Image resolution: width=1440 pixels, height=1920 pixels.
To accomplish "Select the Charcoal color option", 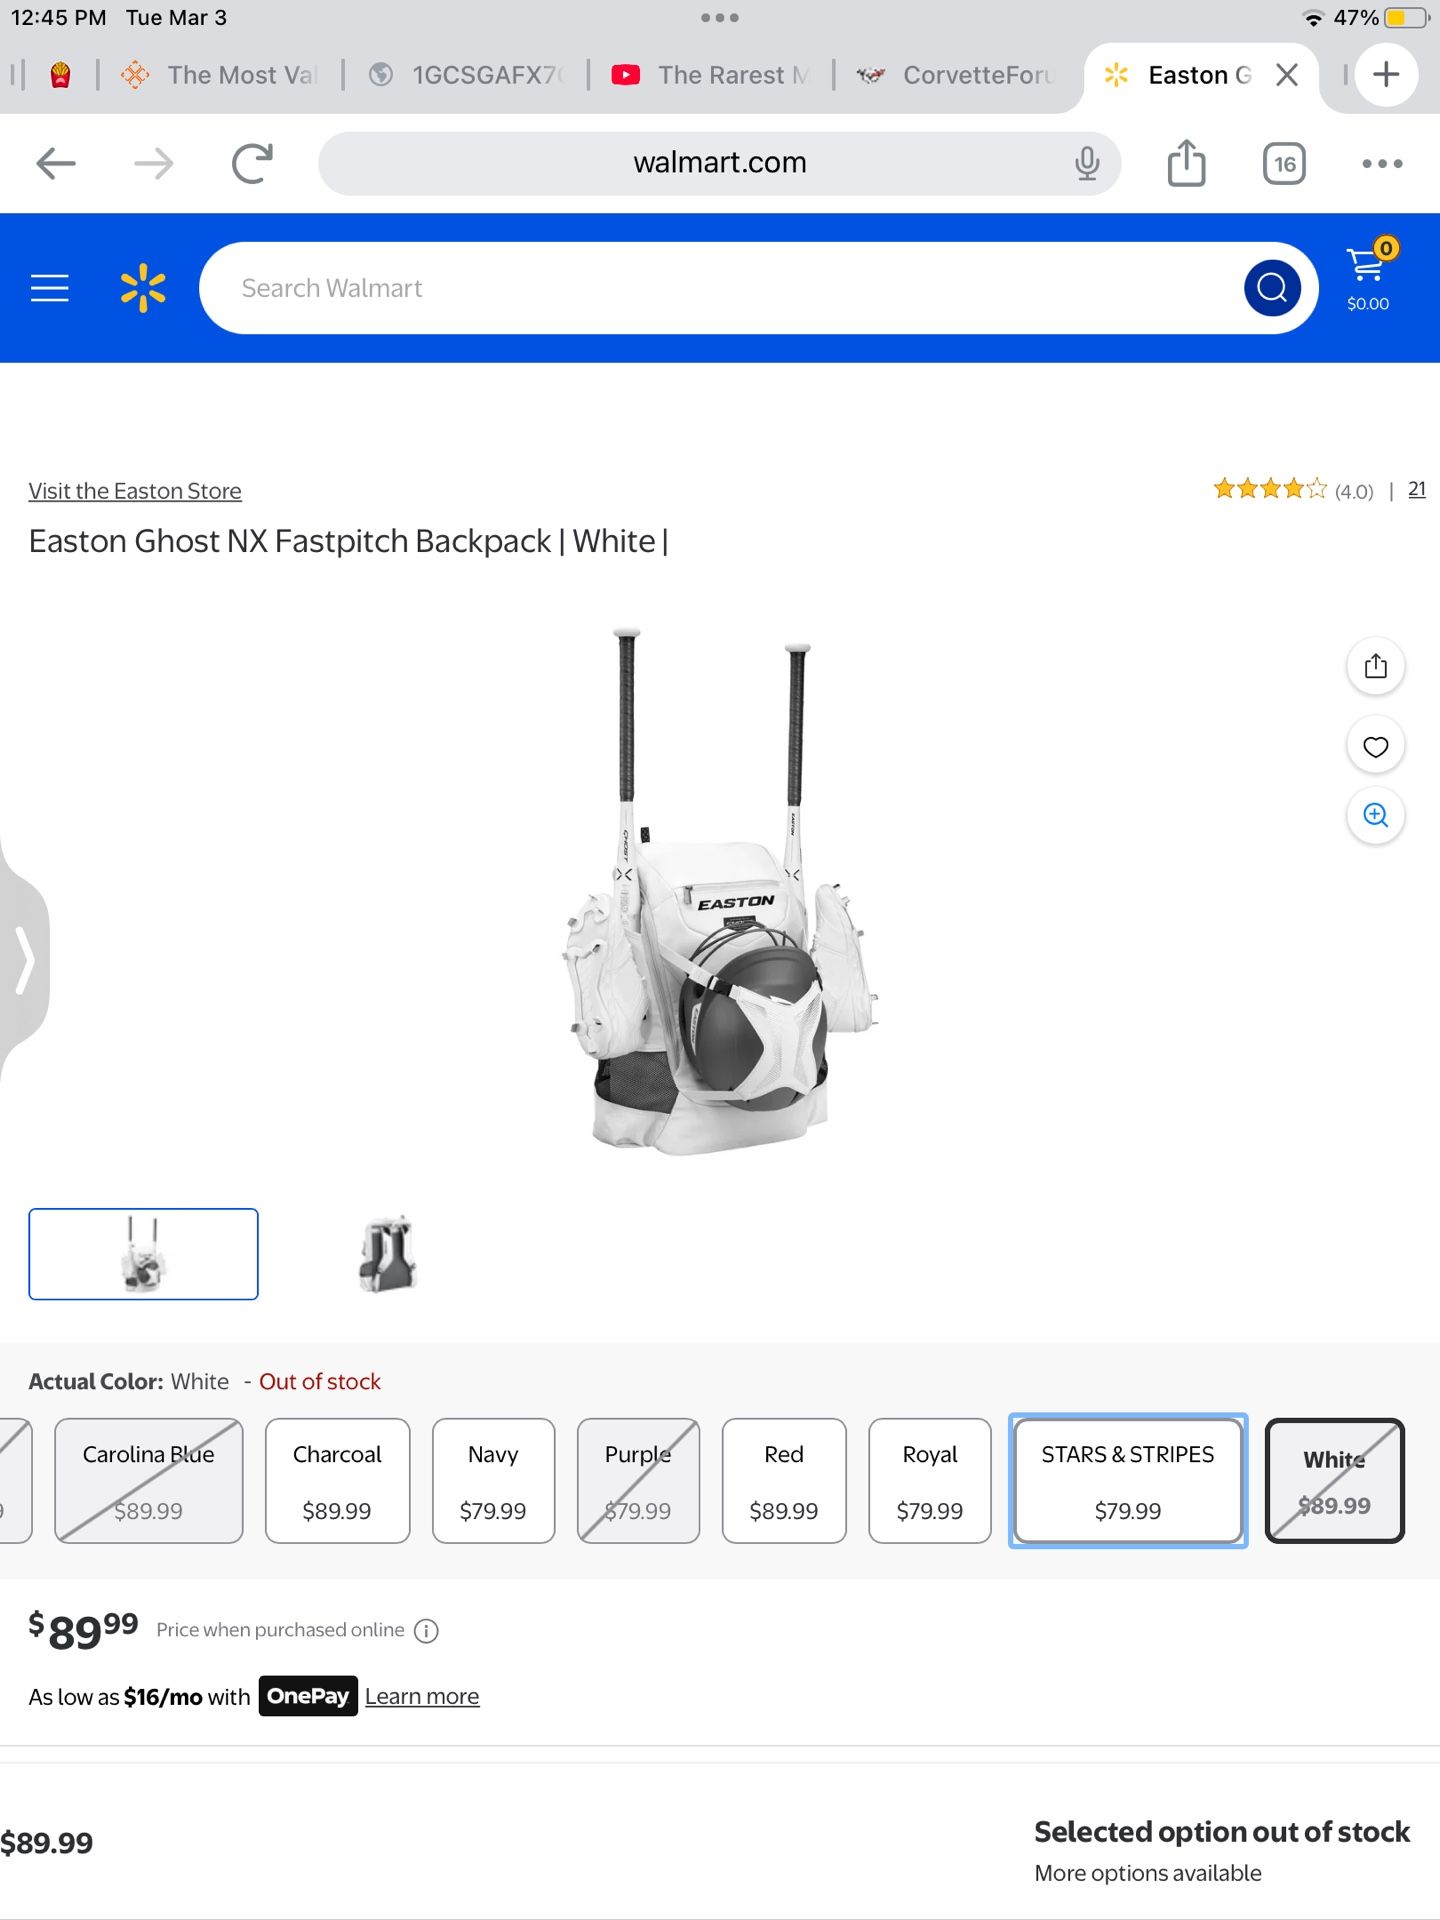I will coord(337,1480).
